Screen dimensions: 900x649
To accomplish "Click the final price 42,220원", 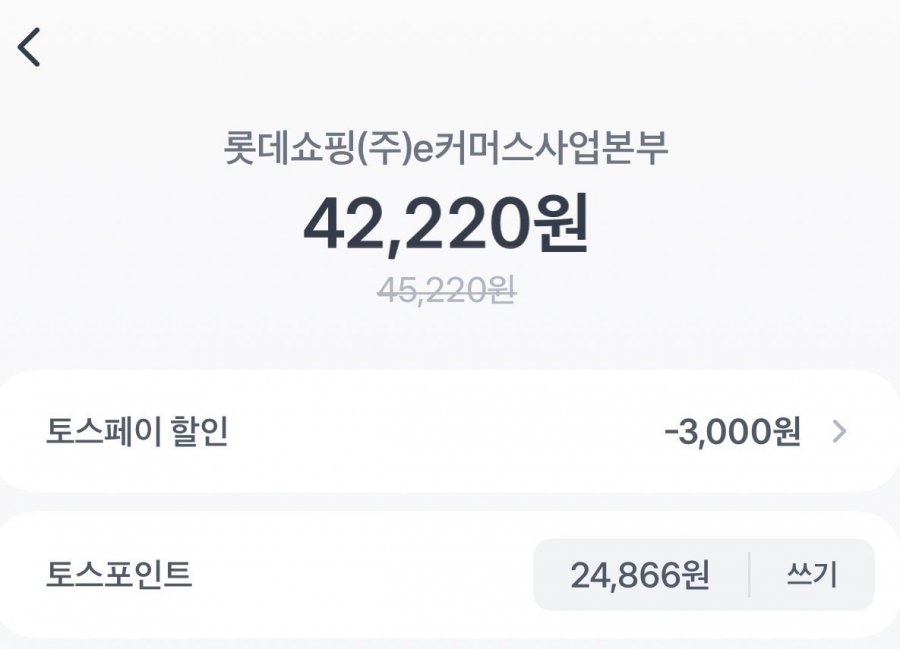I will click(446, 224).
